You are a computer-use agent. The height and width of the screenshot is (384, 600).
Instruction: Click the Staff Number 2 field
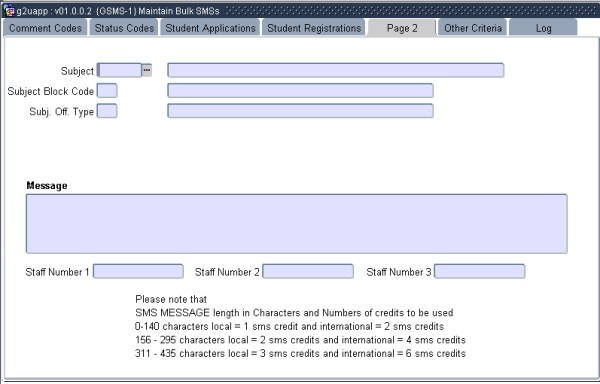coord(308,272)
